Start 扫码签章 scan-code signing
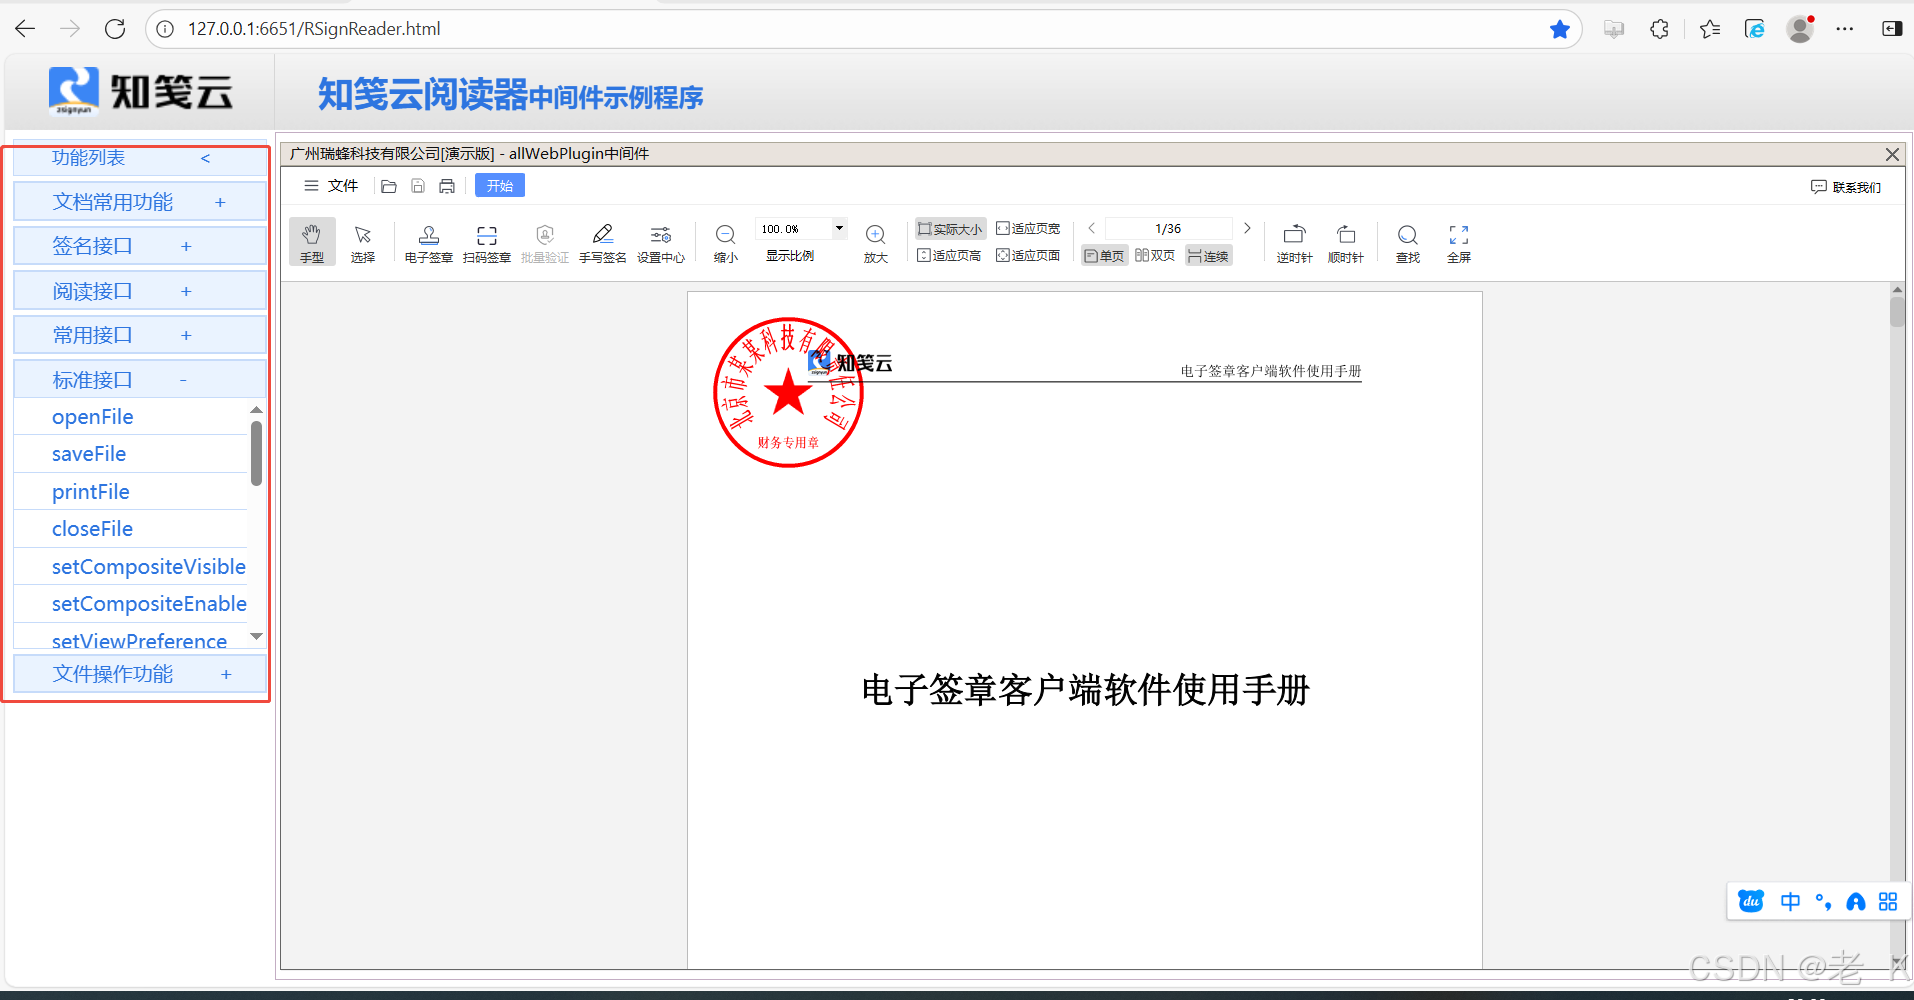The width and height of the screenshot is (1914, 1000). click(x=487, y=242)
